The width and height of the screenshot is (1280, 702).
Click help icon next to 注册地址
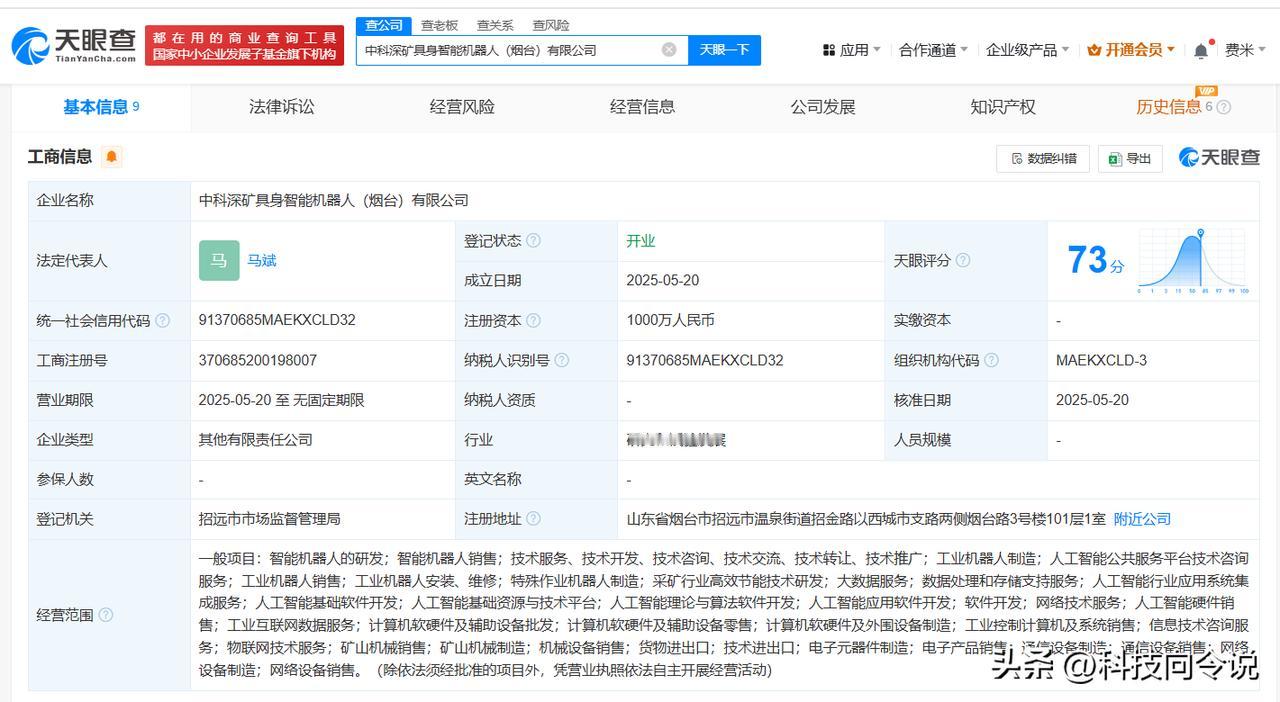[533, 519]
